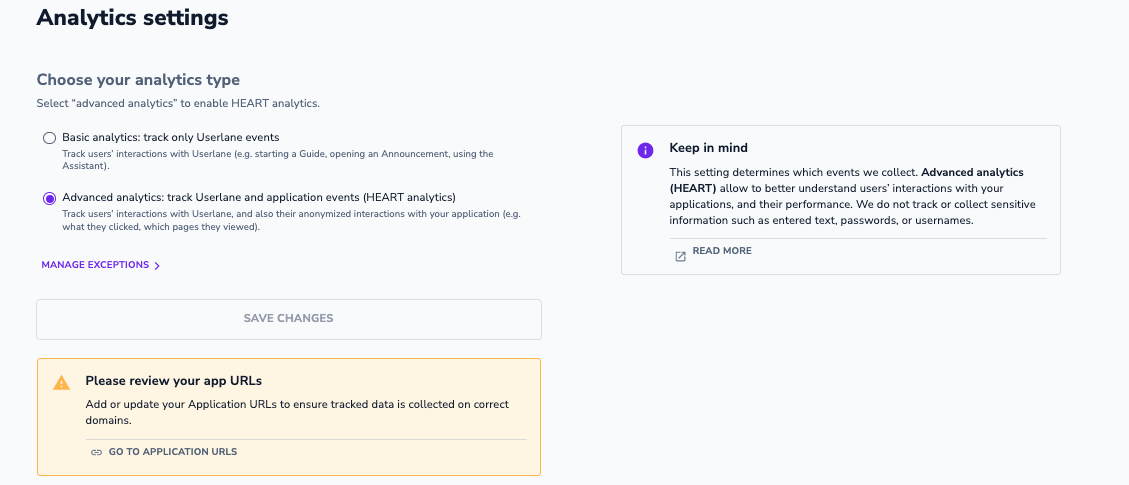The width and height of the screenshot is (1129, 485).
Task: Select the Advanced analytics radio button
Action: pyautogui.click(x=49, y=198)
